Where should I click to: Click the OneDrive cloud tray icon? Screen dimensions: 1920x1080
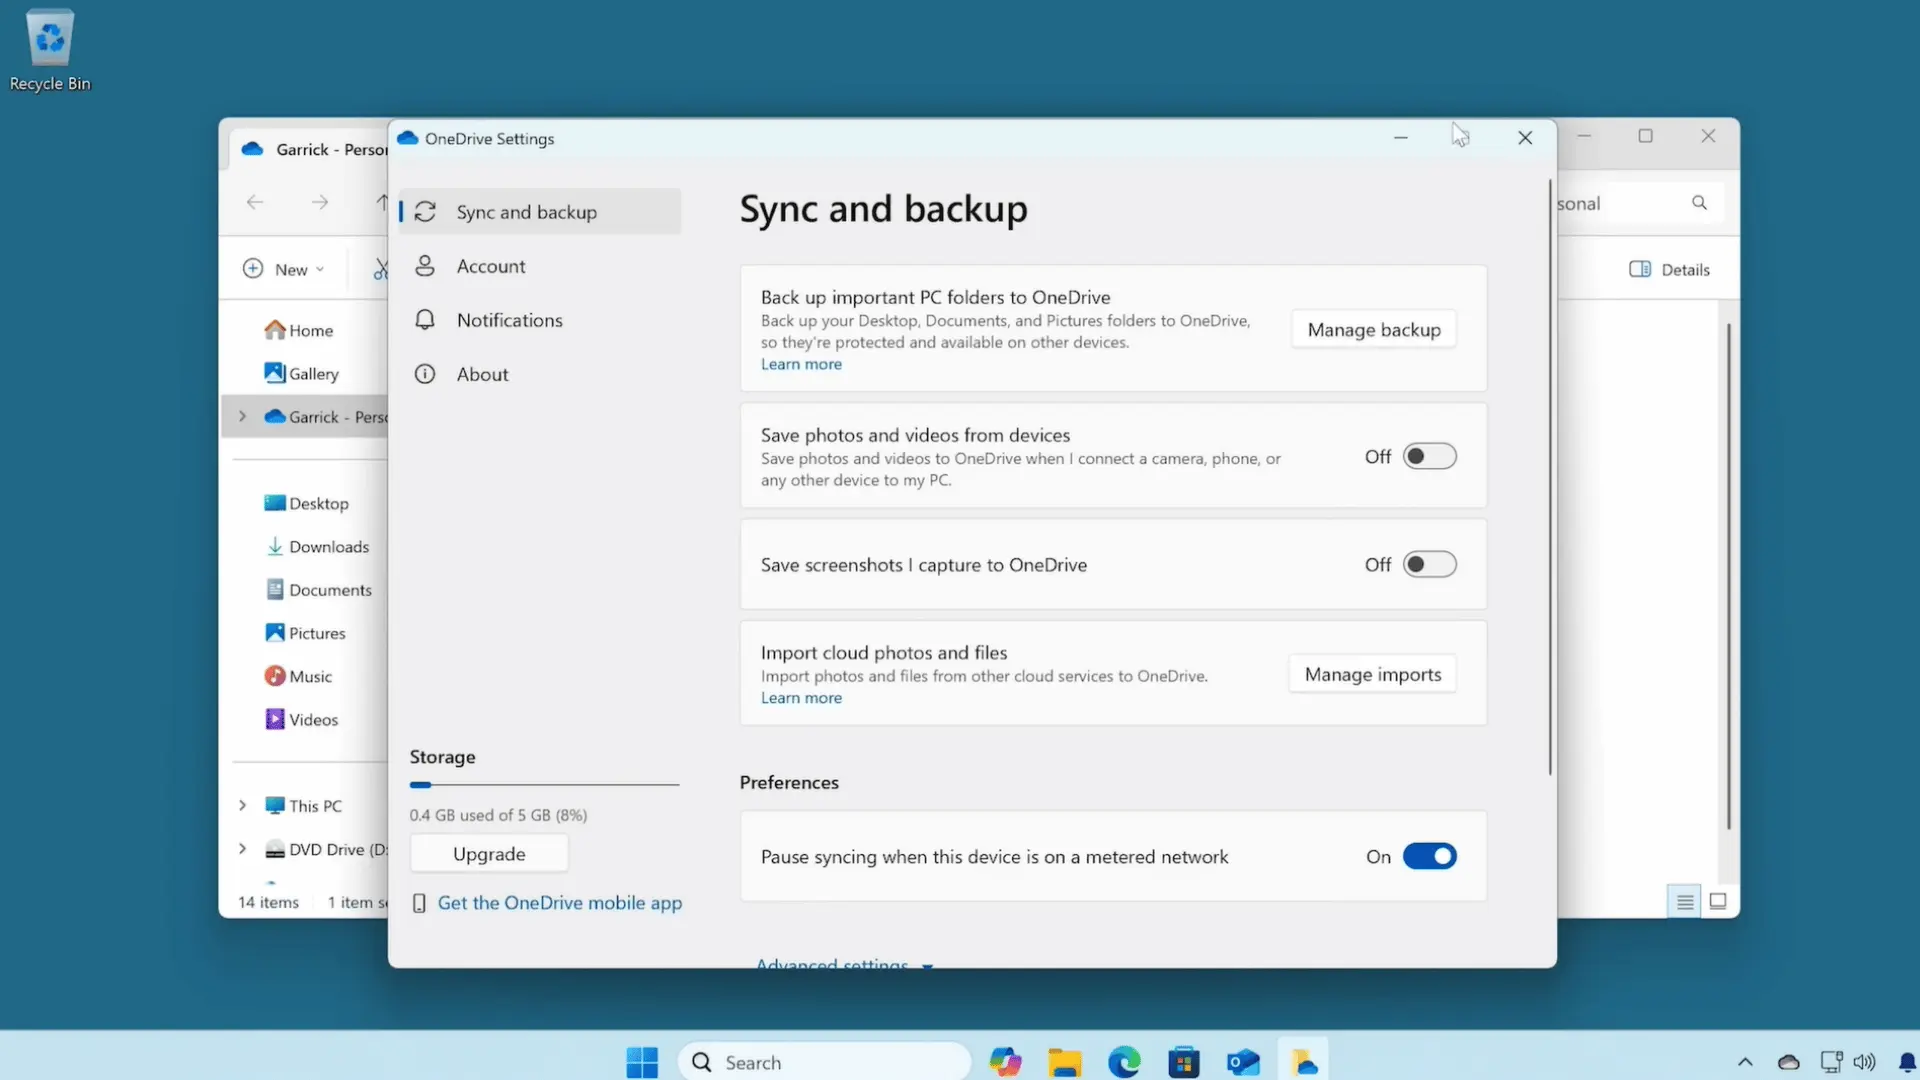point(1788,1062)
